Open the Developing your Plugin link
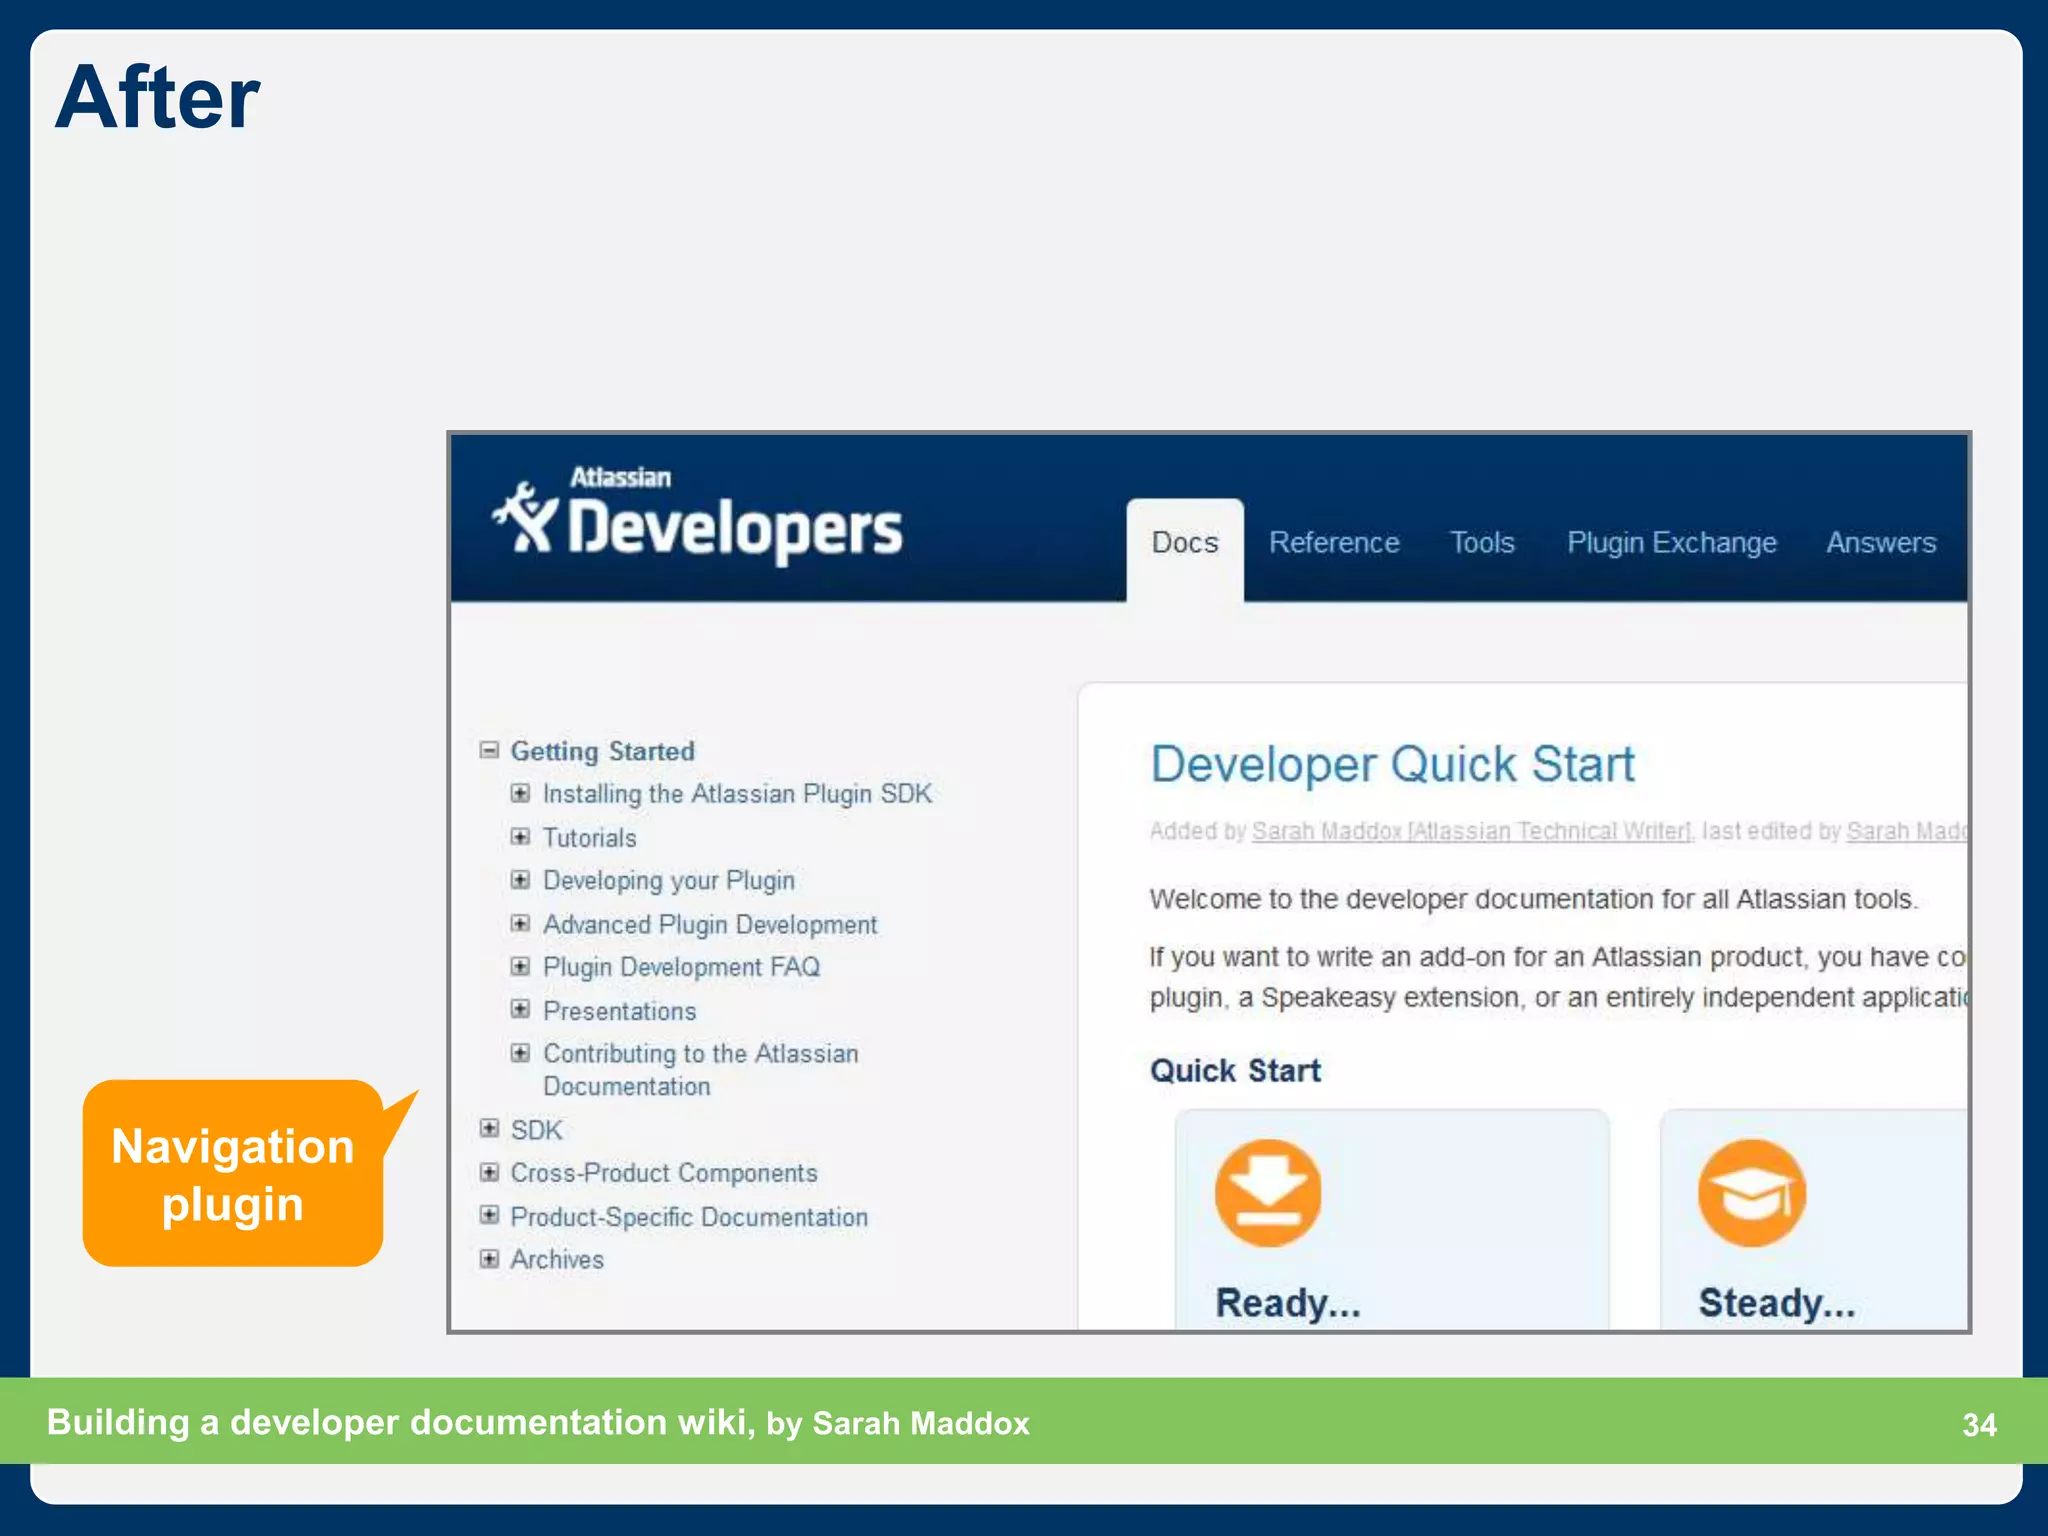 [669, 881]
